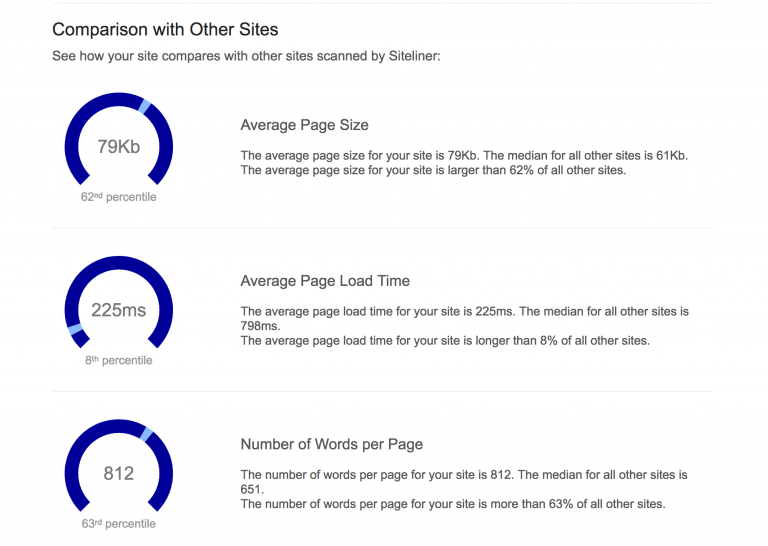The width and height of the screenshot is (768, 546).
Task: Click the Average Page Size heading
Action: click(304, 125)
